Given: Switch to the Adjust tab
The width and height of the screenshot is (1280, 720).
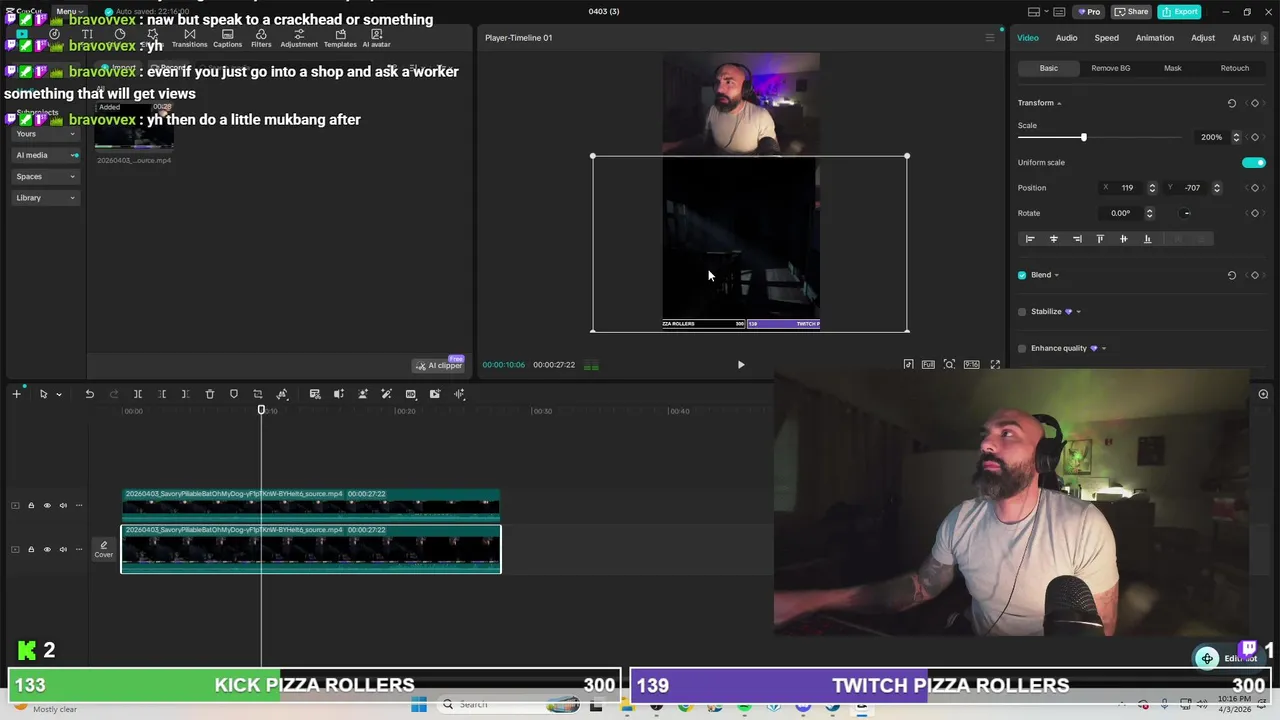Looking at the screenshot, I should (x=1203, y=38).
